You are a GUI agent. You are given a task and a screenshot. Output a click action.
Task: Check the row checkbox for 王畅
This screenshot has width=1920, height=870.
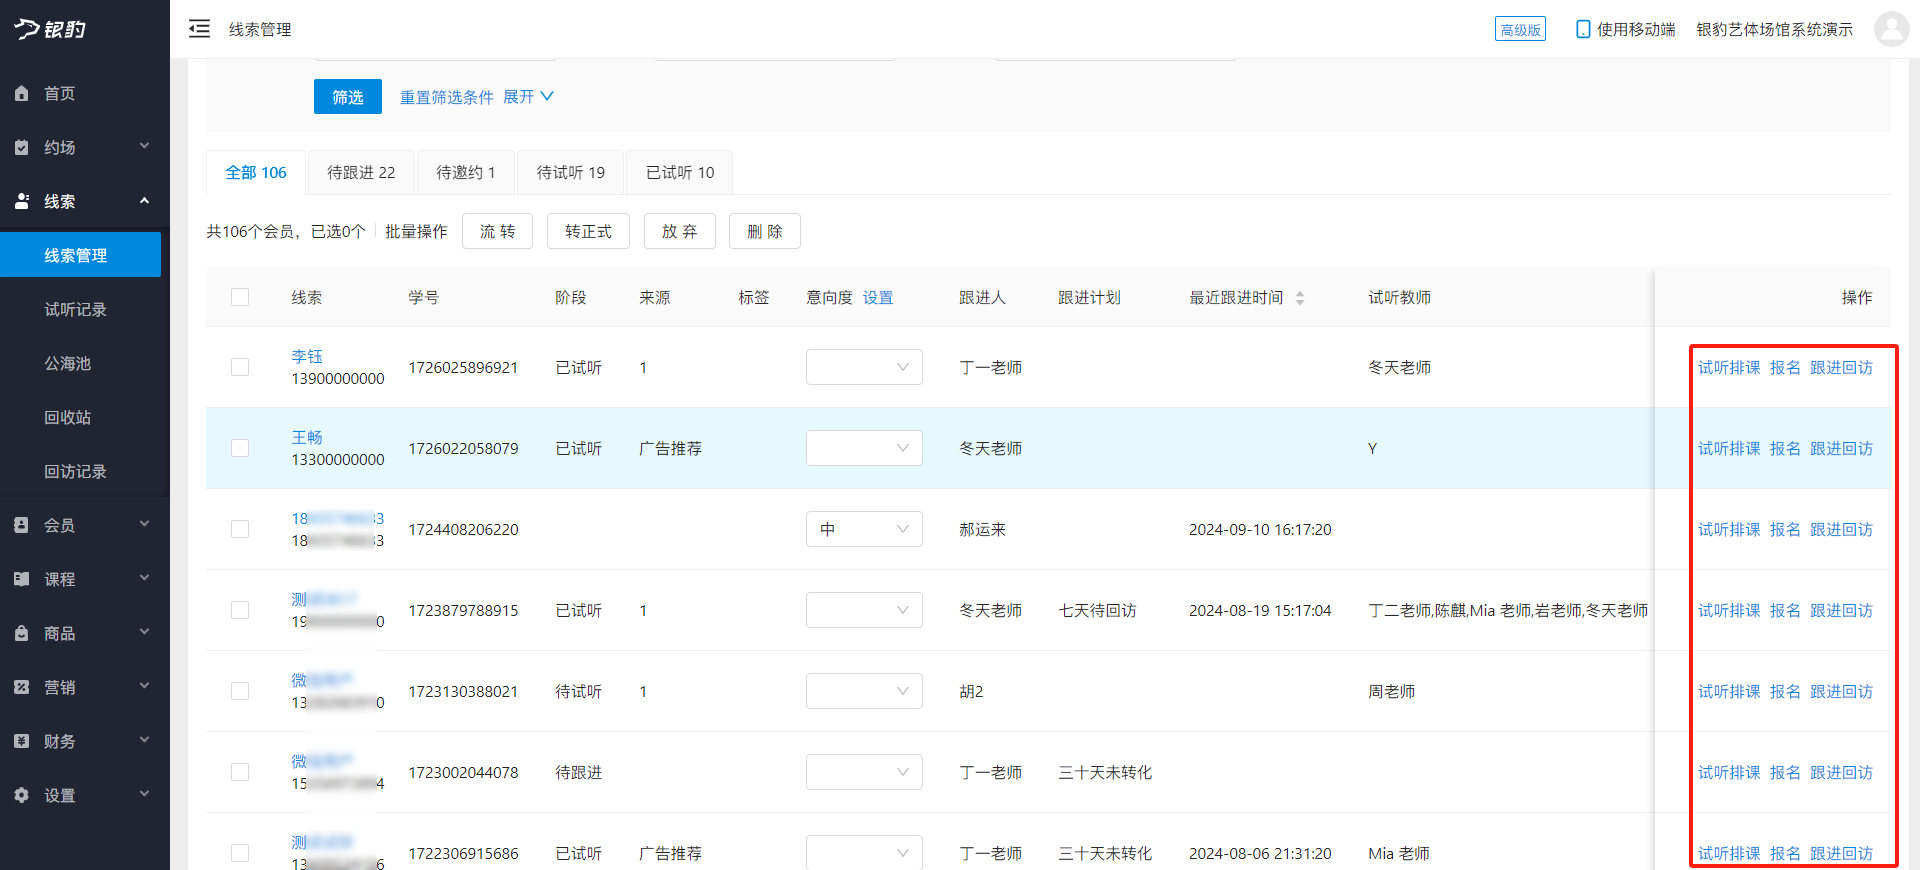click(x=240, y=448)
